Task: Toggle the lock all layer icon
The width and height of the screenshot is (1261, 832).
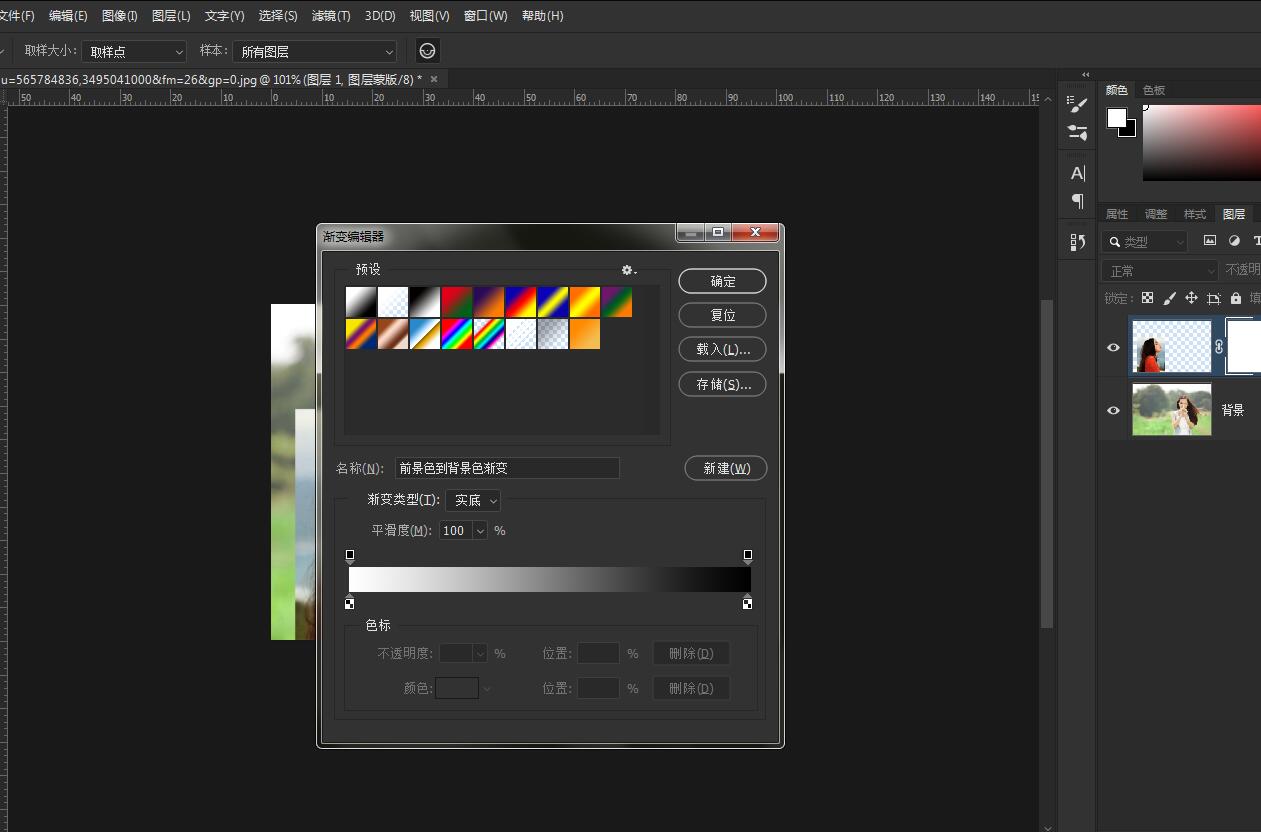Action: pyautogui.click(x=1236, y=298)
